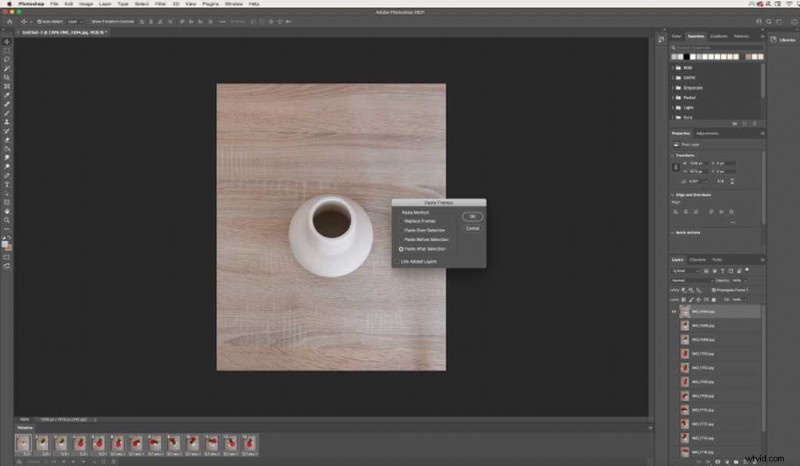
Task: Collapse the Align and Distribute section
Action: [x=672, y=195]
